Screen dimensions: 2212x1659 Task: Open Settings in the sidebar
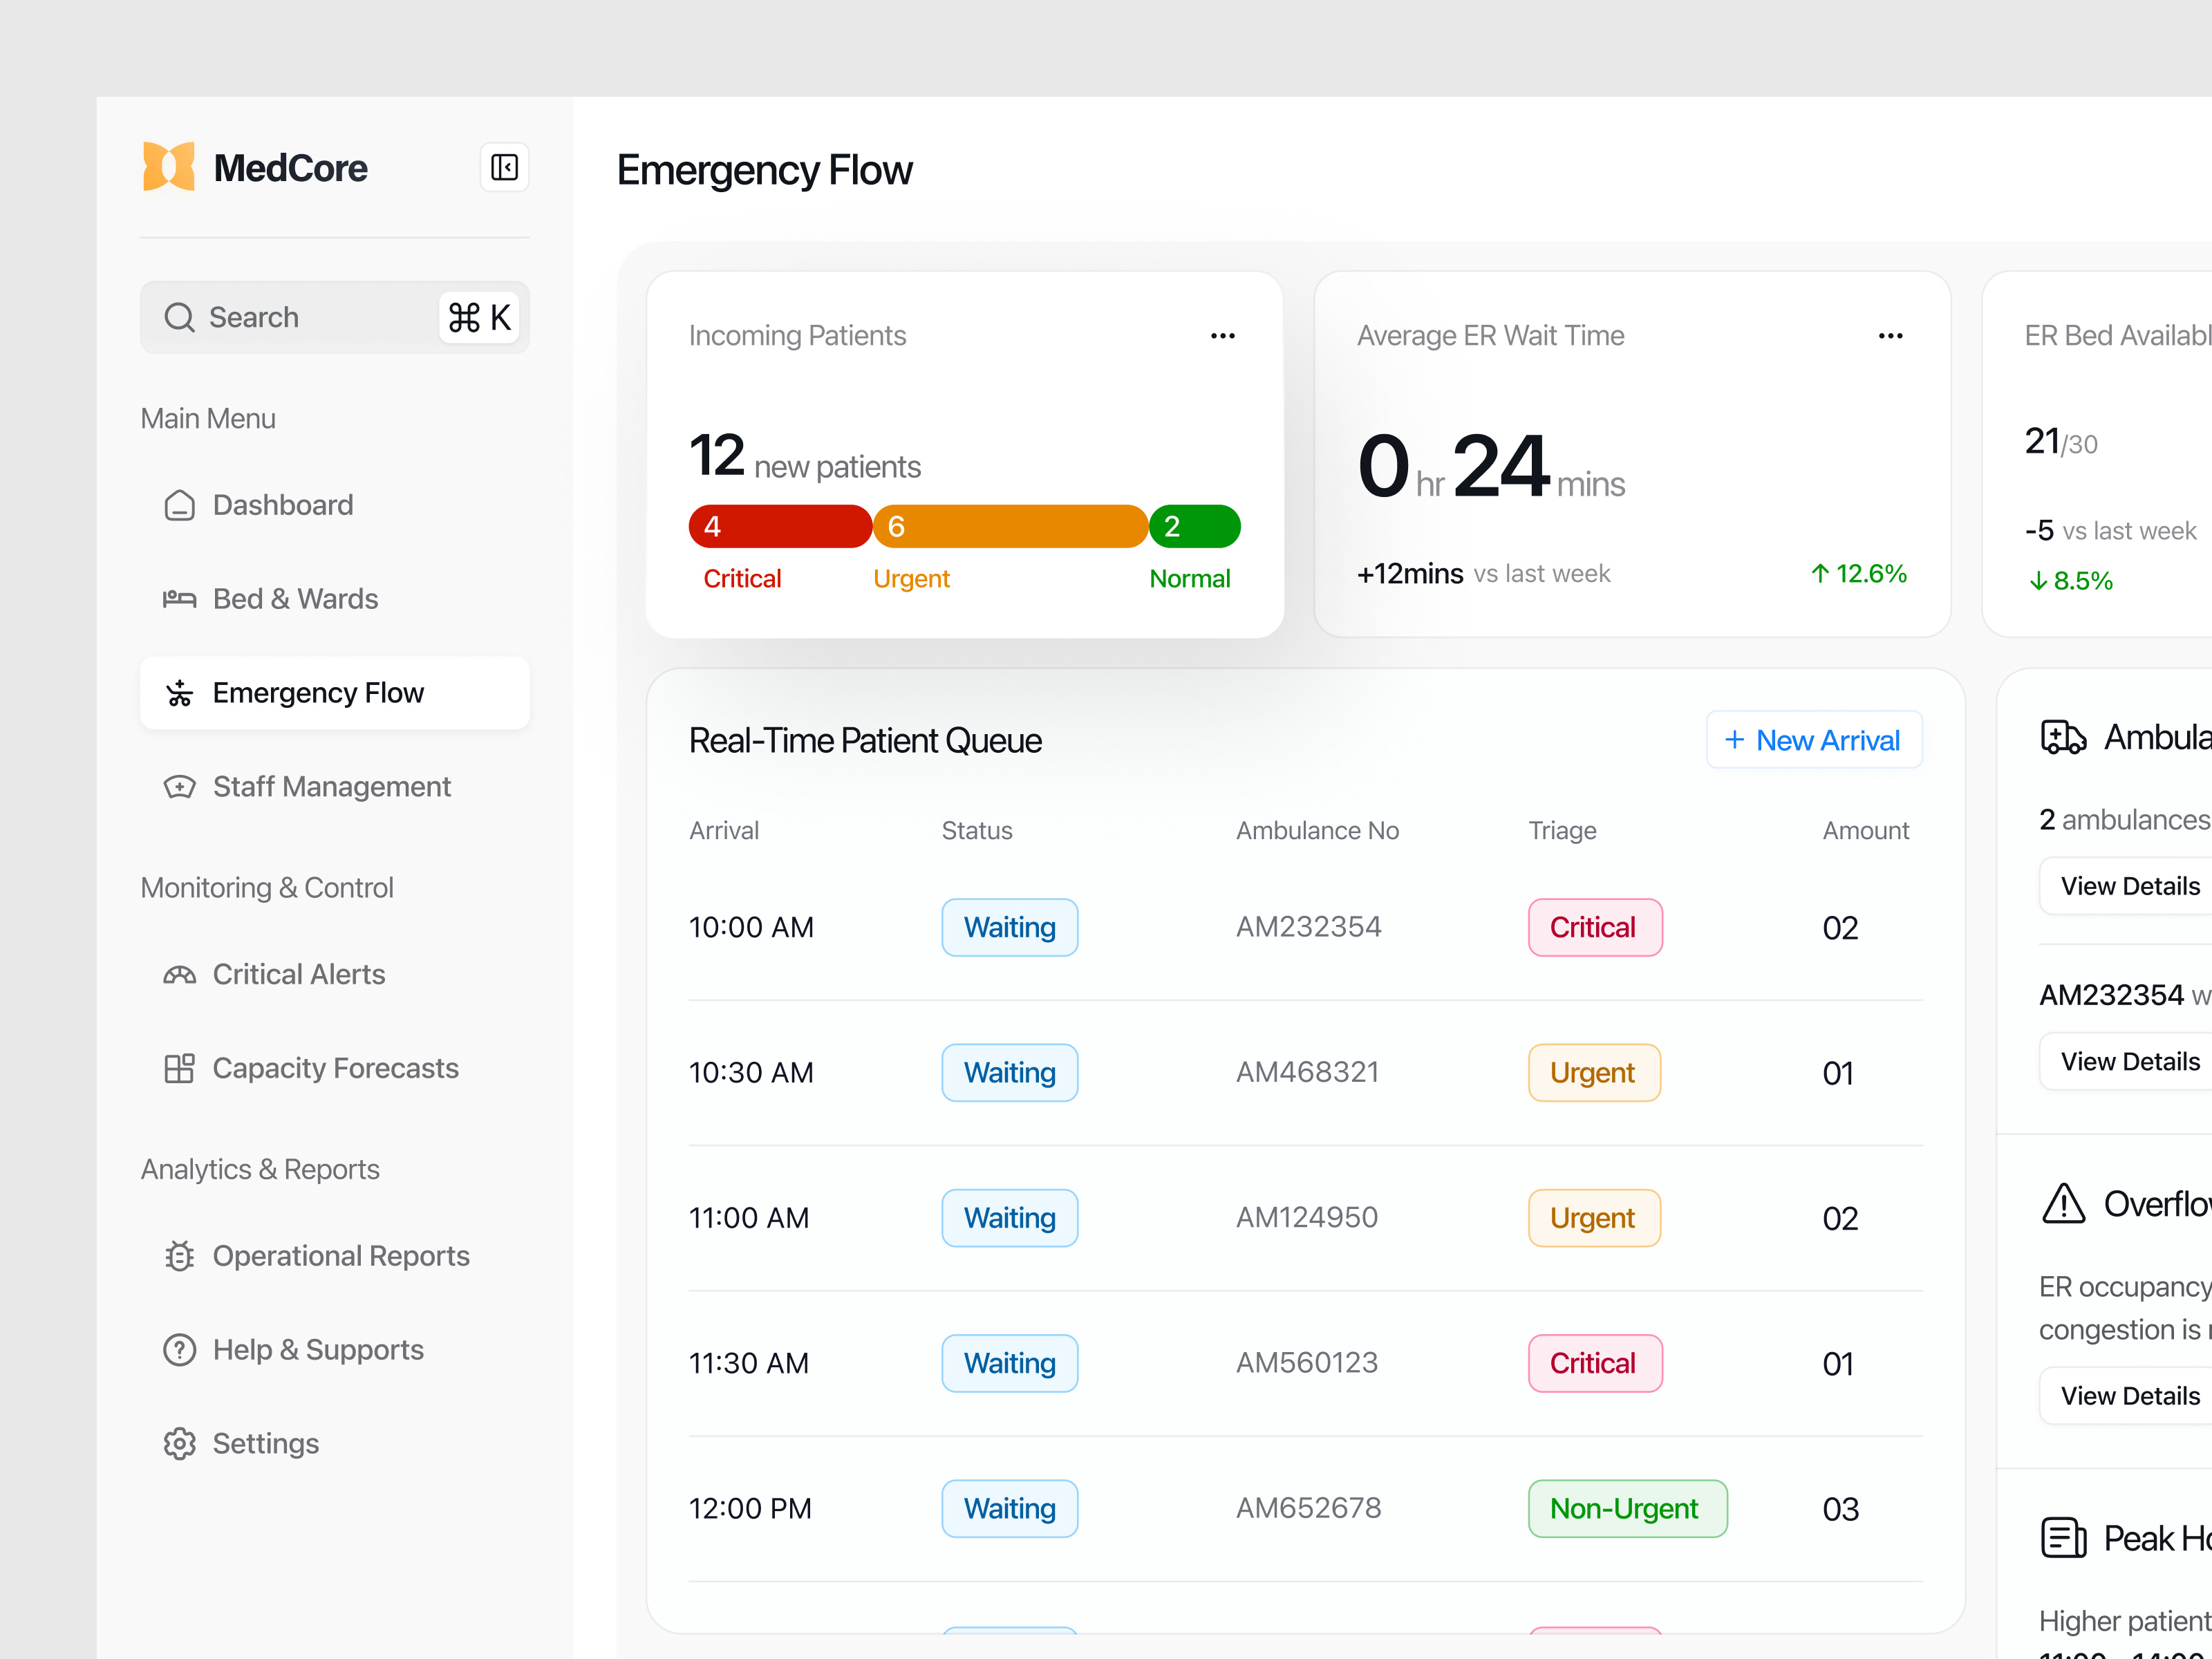pyautogui.click(x=335, y=1444)
